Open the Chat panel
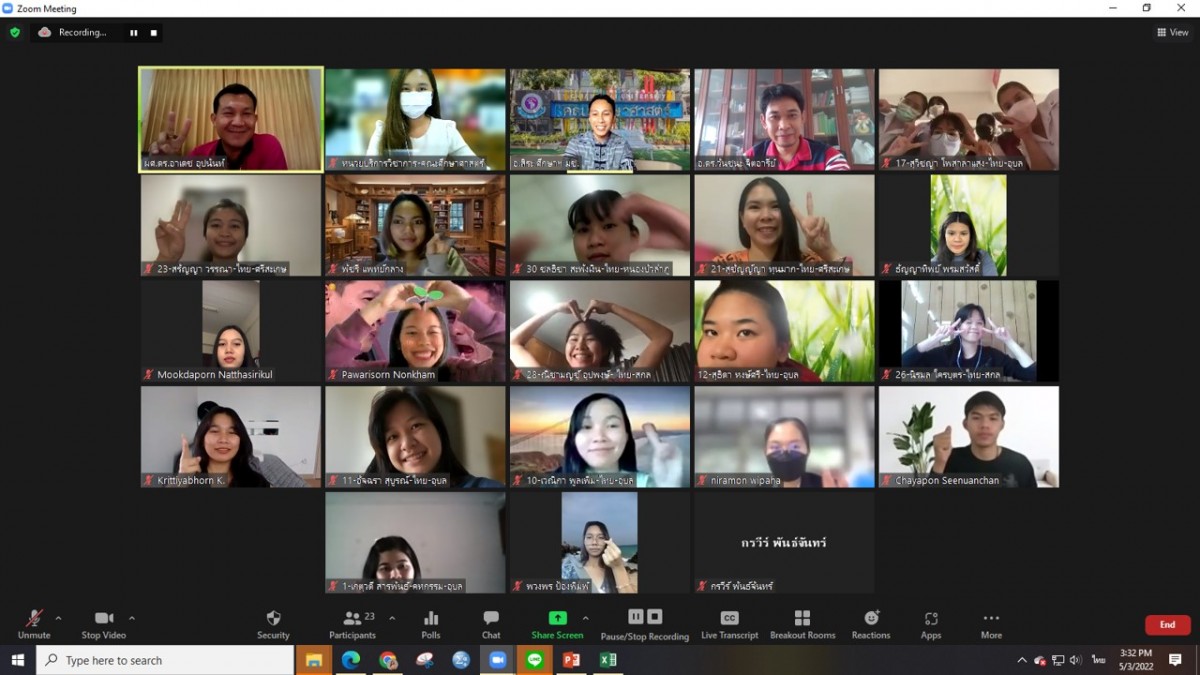The image size is (1200, 675). (491, 624)
